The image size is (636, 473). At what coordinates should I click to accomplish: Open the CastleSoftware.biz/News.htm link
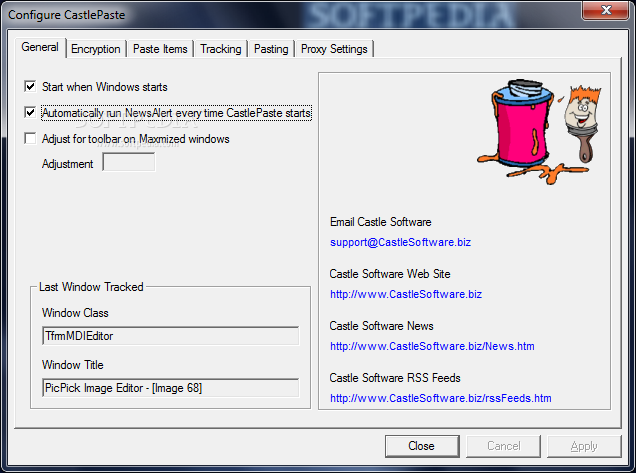pyautogui.click(x=432, y=346)
